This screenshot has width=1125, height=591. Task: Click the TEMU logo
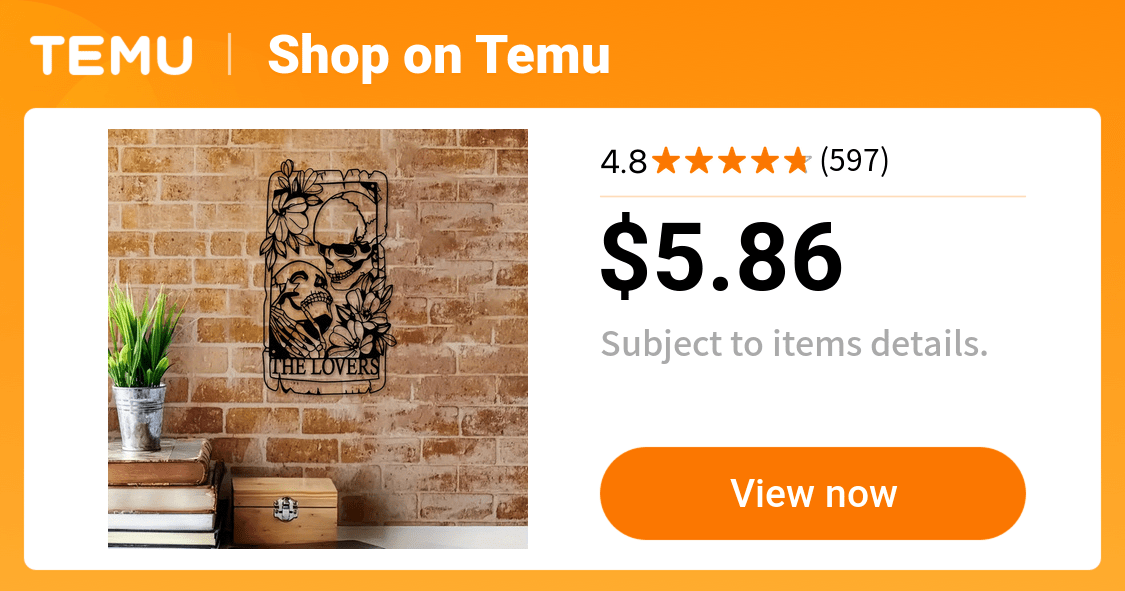pyautogui.click(x=111, y=55)
